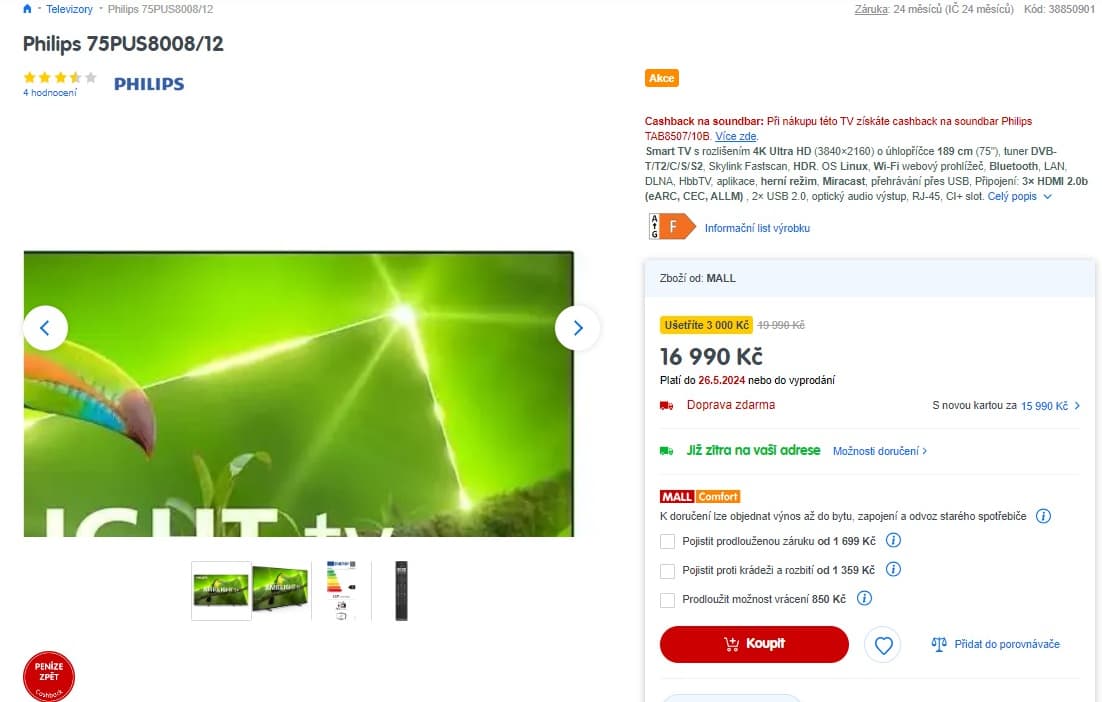Open Televizory breadcrumb category
The image size is (1102, 702).
(x=69, y=9)
